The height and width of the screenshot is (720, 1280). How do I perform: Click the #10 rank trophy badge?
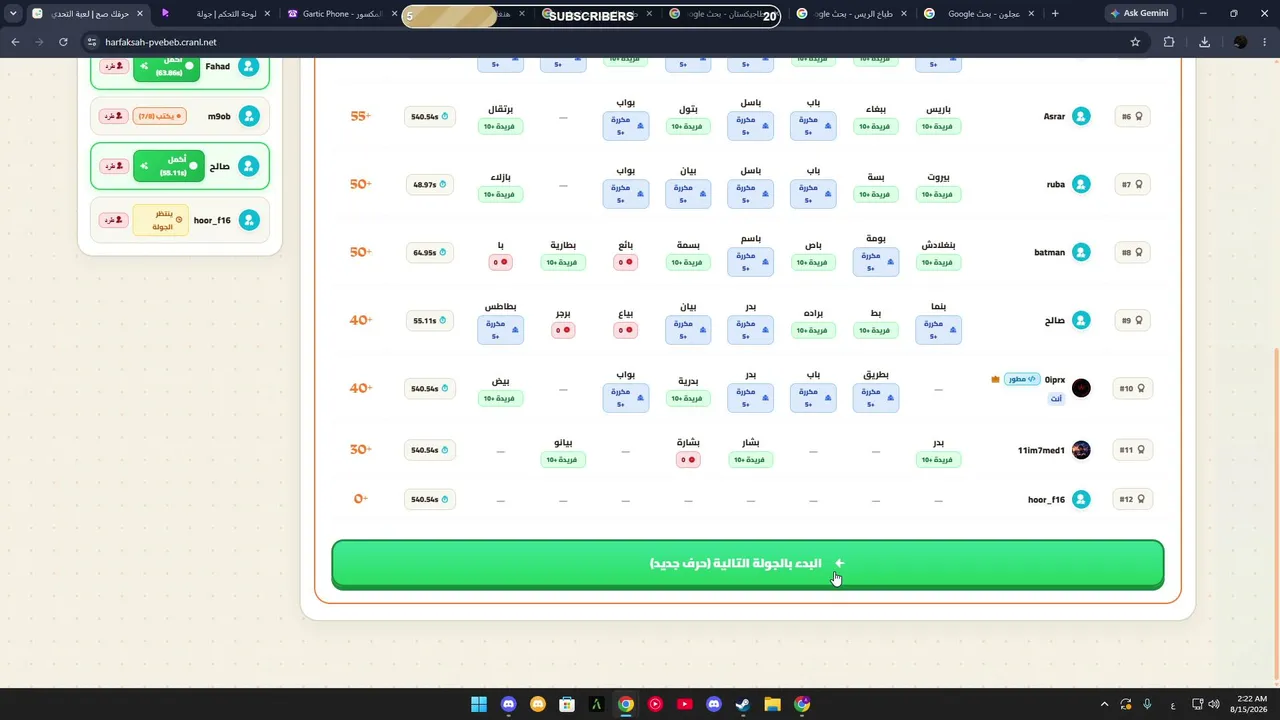click(x=1132, y=388)
